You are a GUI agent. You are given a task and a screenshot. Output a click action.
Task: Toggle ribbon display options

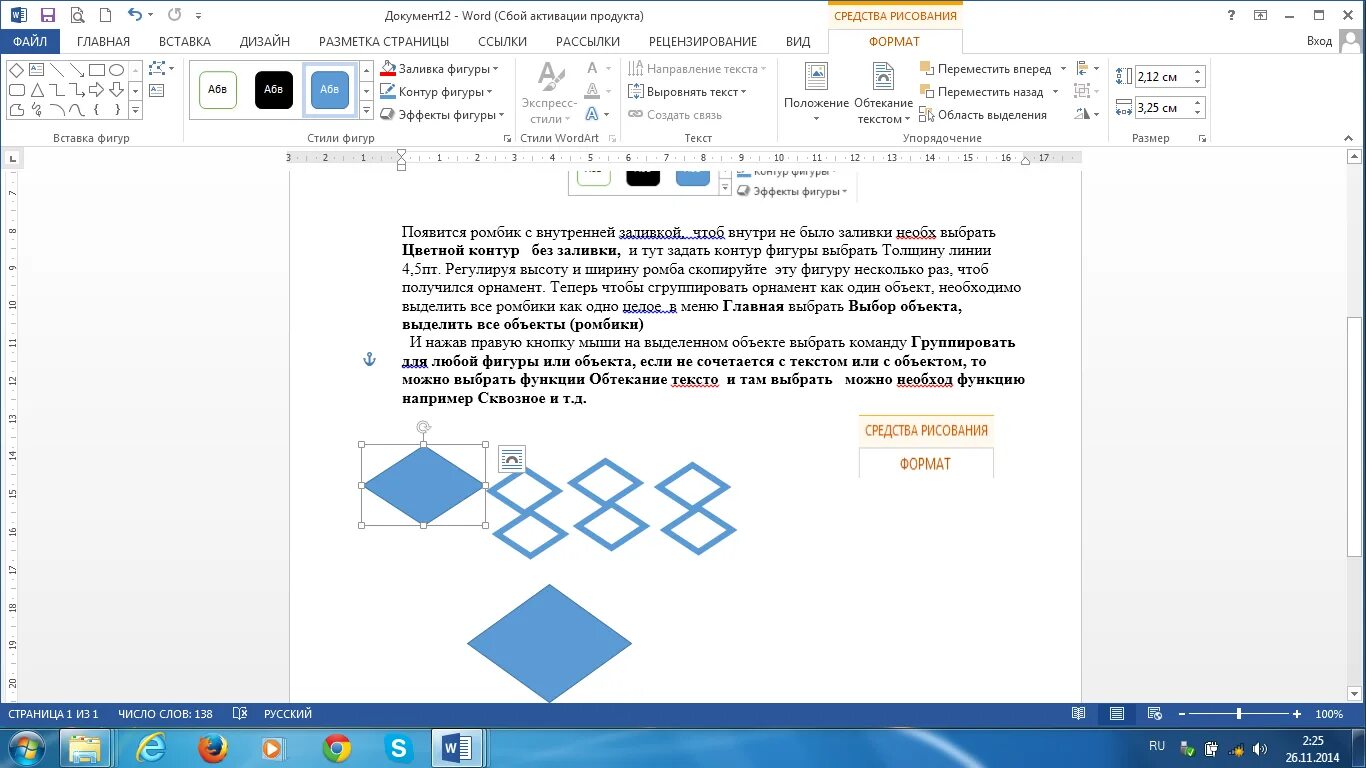[1260, 15]
